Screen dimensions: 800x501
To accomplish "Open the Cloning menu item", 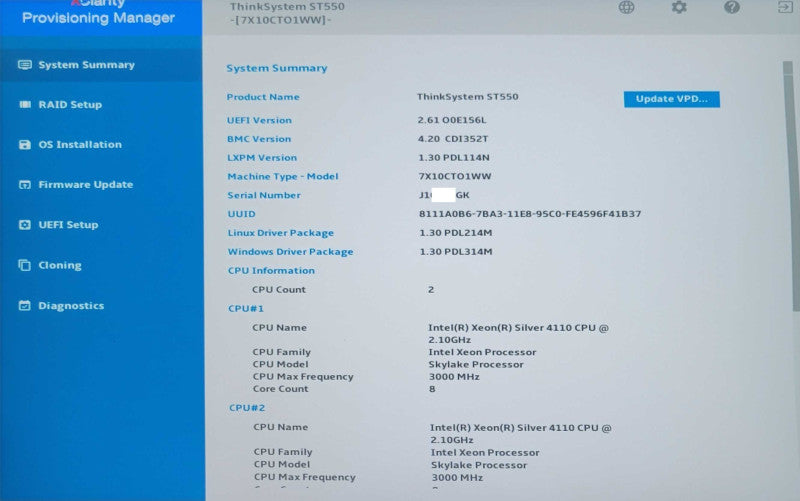I will pyautogui.click(x=60, y=265).
